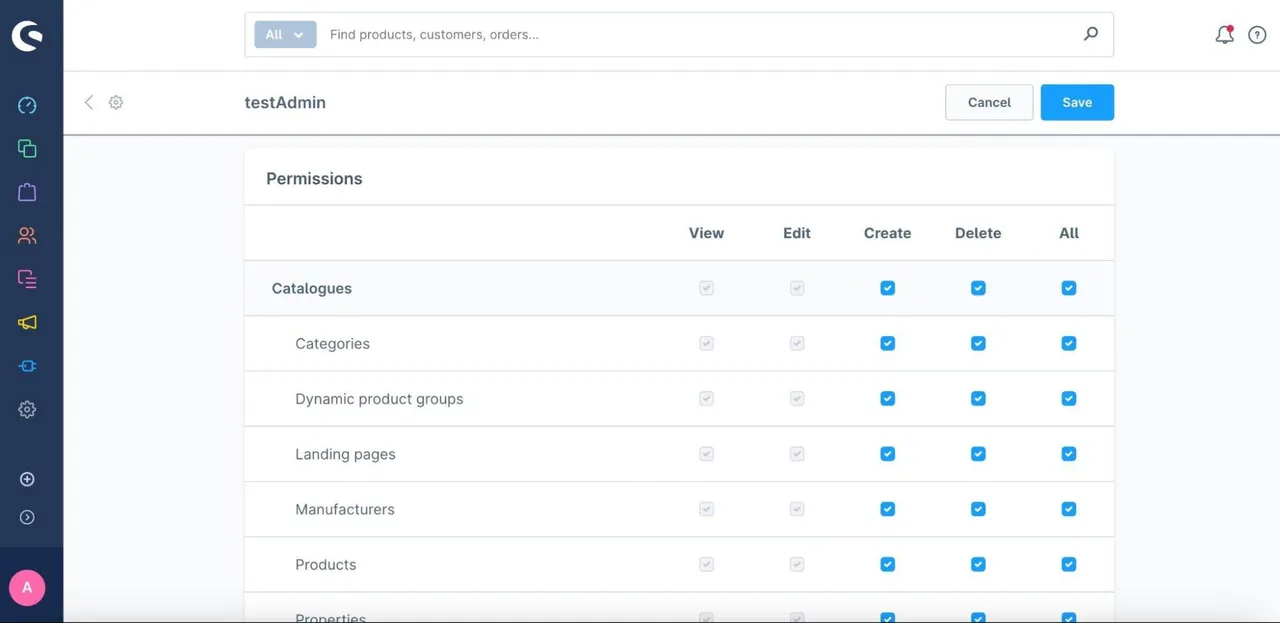Expand the sidebar with circled arrow icon

pos(27,517)
